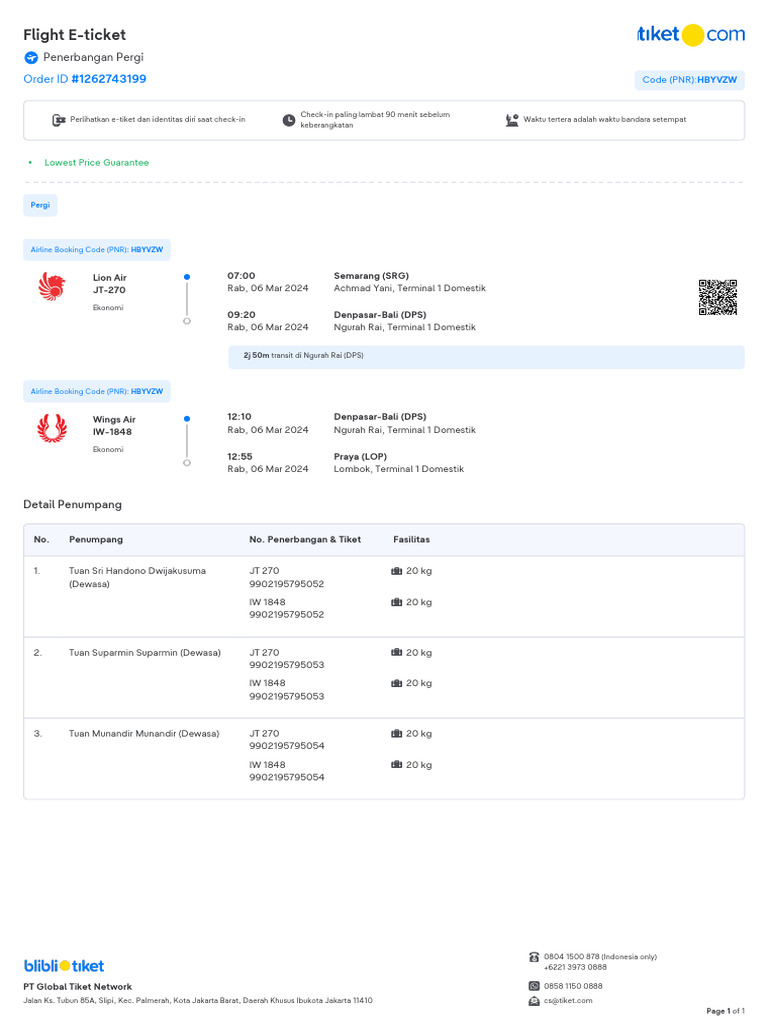
Task: Click the Lion Air airline logo
Action: tap(50, 288)
